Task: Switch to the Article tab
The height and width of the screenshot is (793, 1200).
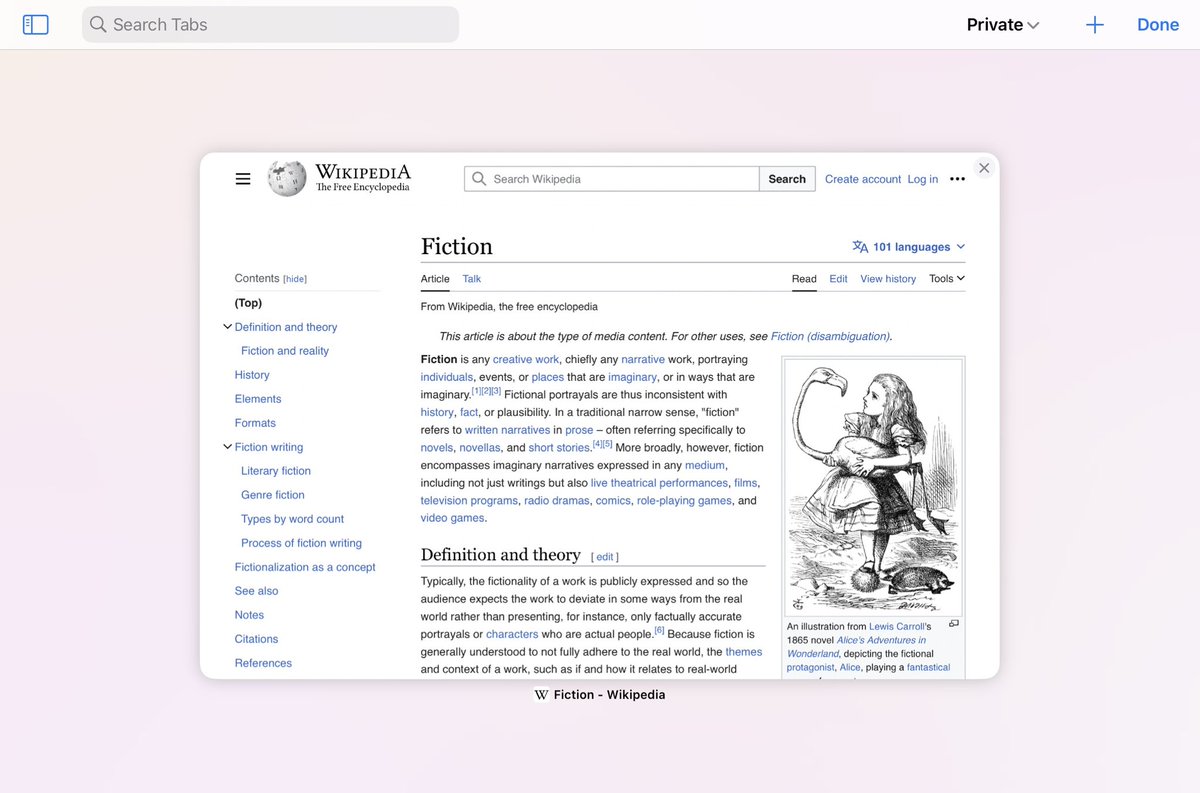Action: [x=435, y=279]
